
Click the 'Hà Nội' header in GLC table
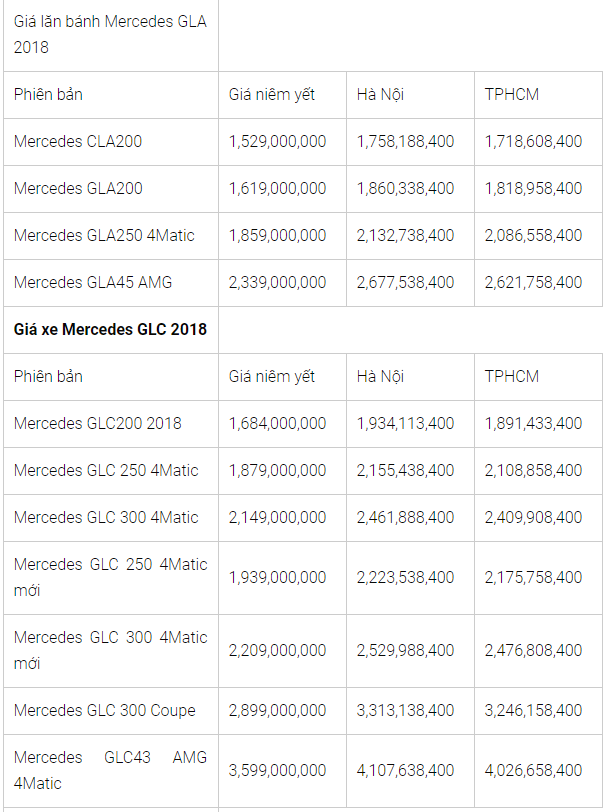tap(380, 376)
